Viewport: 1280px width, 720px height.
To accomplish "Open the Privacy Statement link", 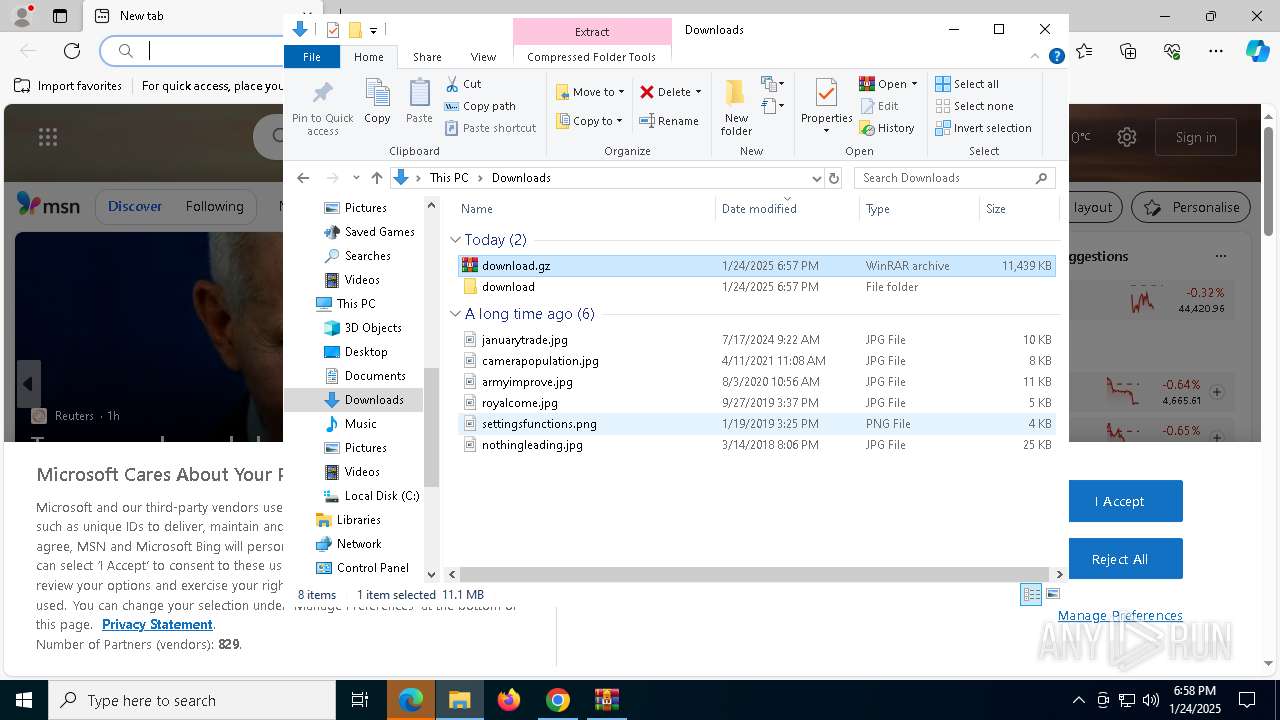I will [x=157, y=625].
